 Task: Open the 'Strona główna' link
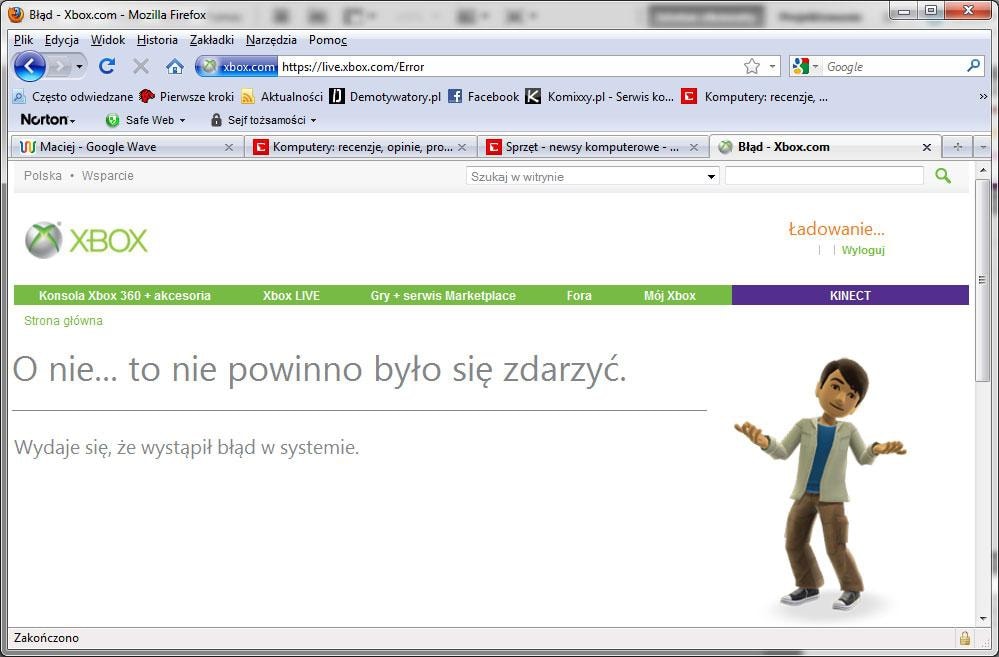pyautogui.click(x=63, y=320)
